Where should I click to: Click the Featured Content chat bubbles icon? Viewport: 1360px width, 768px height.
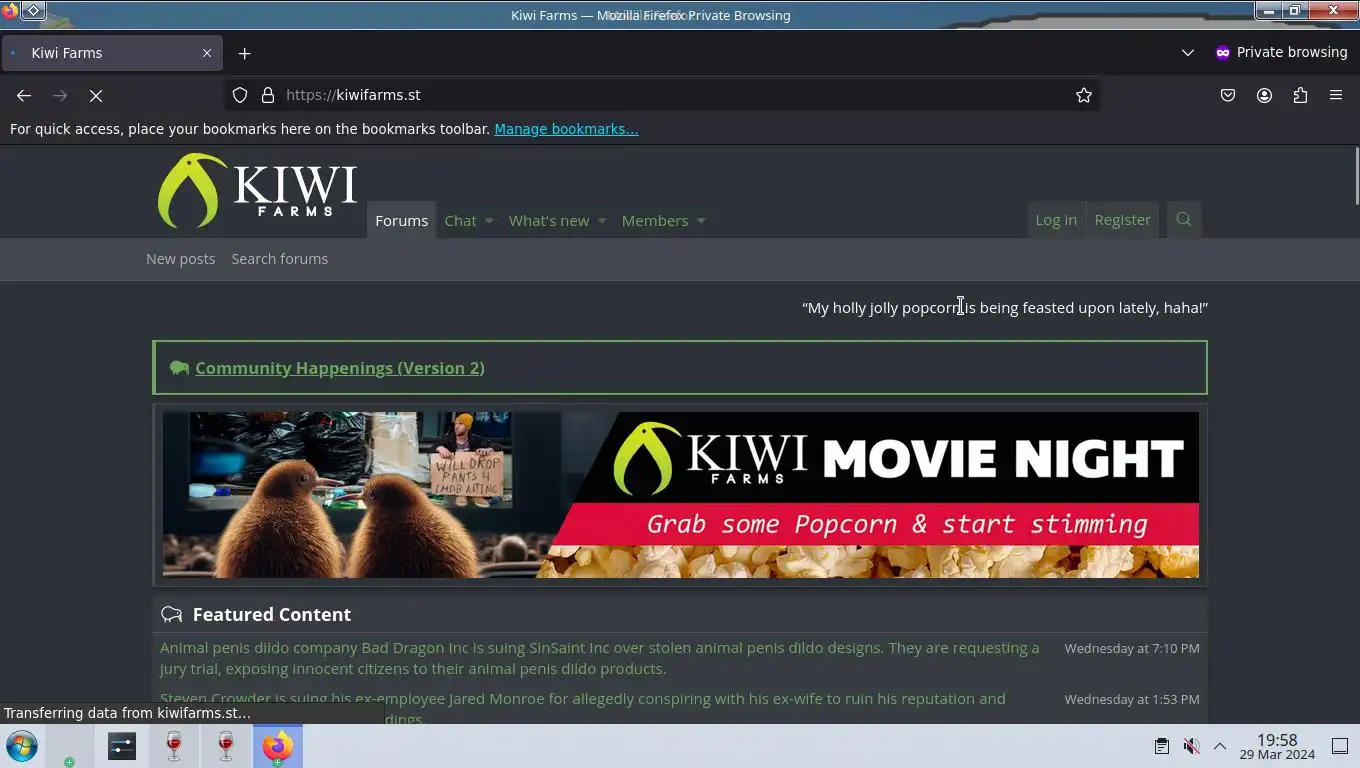click(172, 615)
